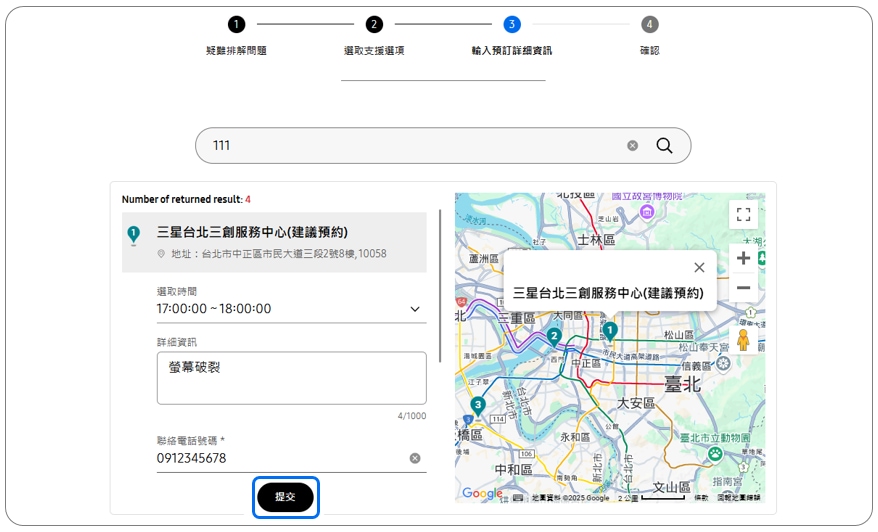Open the time slot dropdown

(x=291, y=309)
